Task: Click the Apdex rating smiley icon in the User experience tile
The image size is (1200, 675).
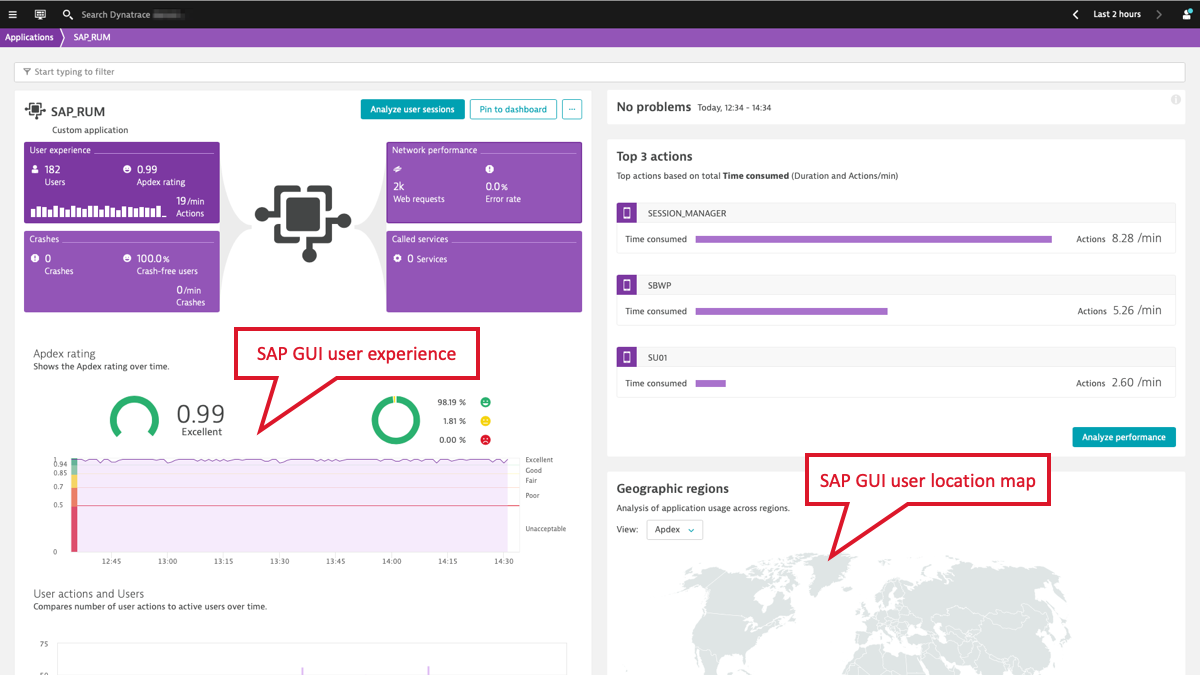Action: click(127, 170)
